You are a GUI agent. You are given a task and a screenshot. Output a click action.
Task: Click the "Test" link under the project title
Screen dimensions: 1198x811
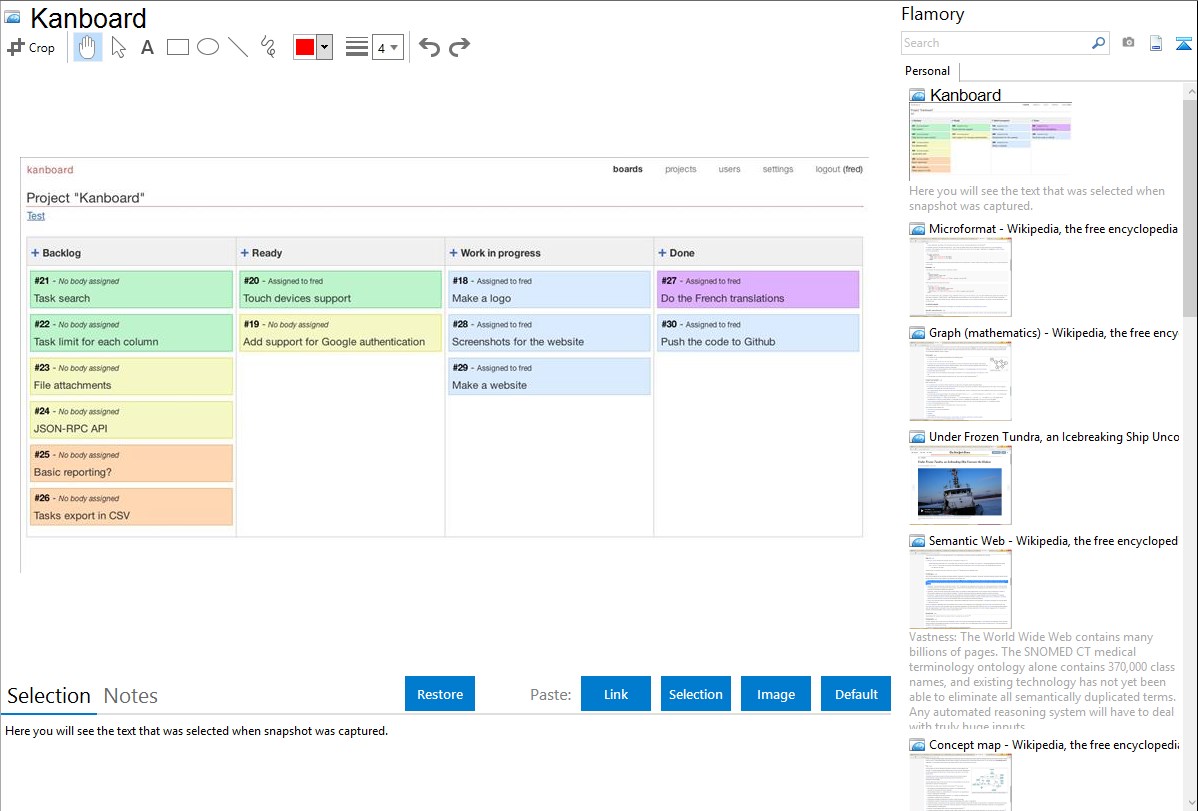(36, 216)
